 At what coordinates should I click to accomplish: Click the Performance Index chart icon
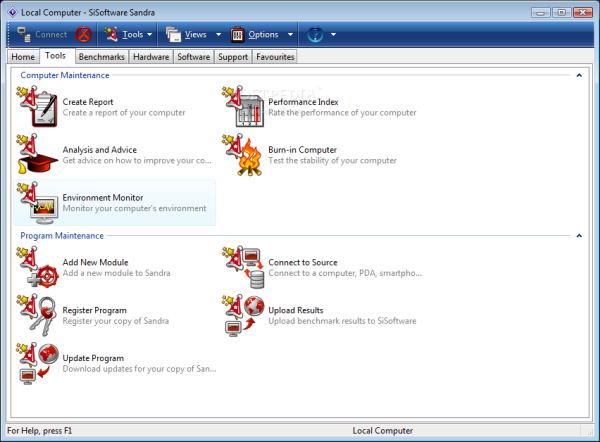coord(243,107)
